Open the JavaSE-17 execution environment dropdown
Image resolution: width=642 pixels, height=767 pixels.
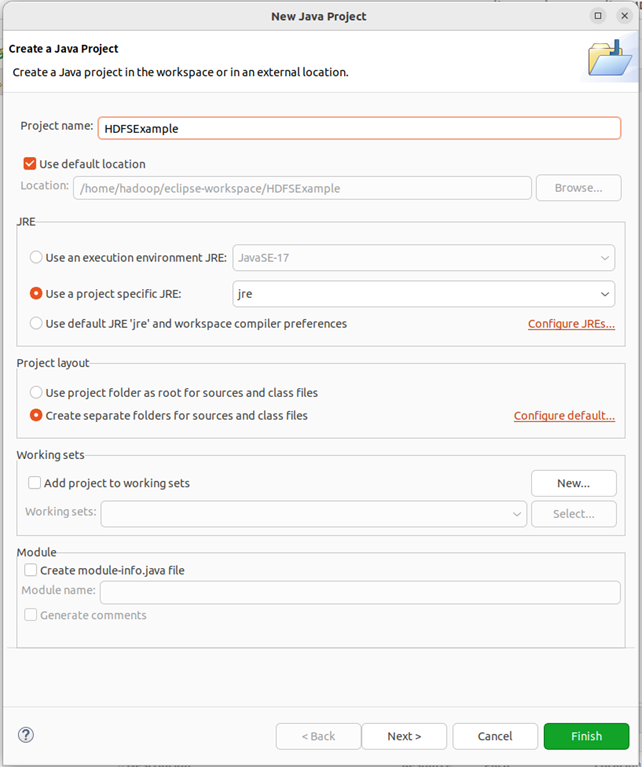tap(423, 257)
